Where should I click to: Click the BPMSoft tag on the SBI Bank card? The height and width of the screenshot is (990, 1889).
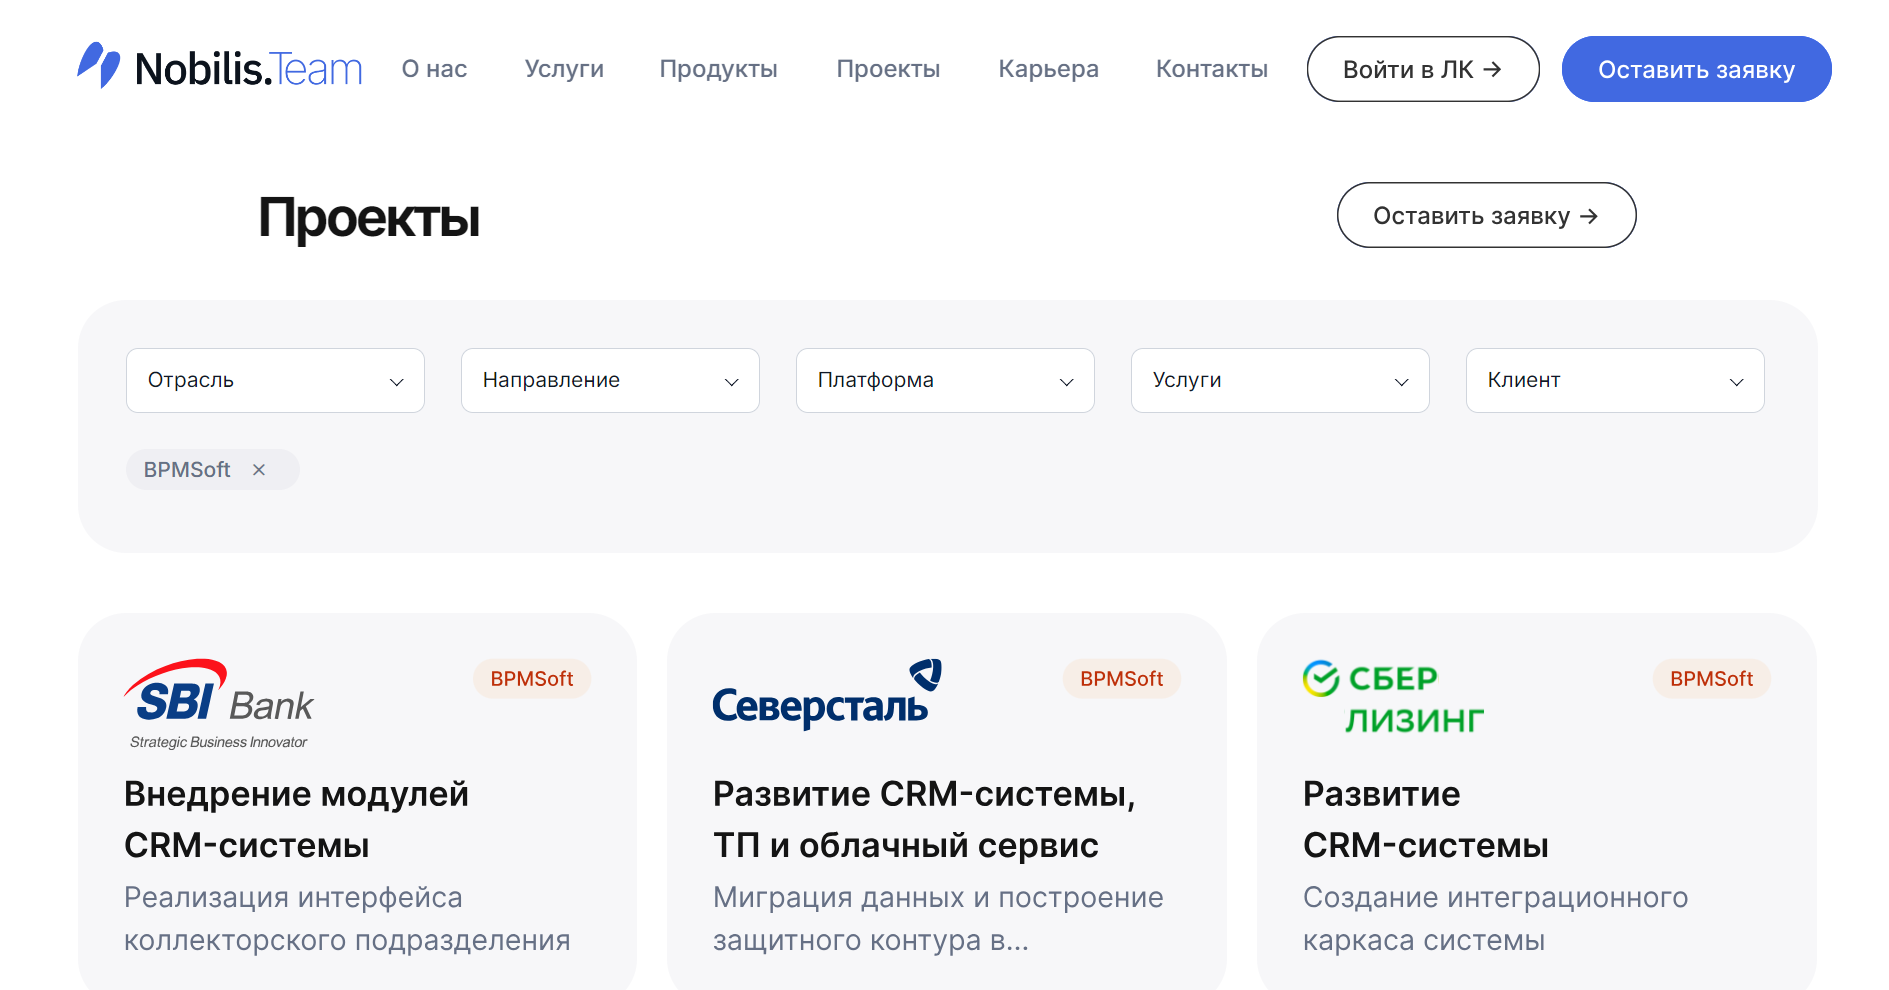(531, 679)
